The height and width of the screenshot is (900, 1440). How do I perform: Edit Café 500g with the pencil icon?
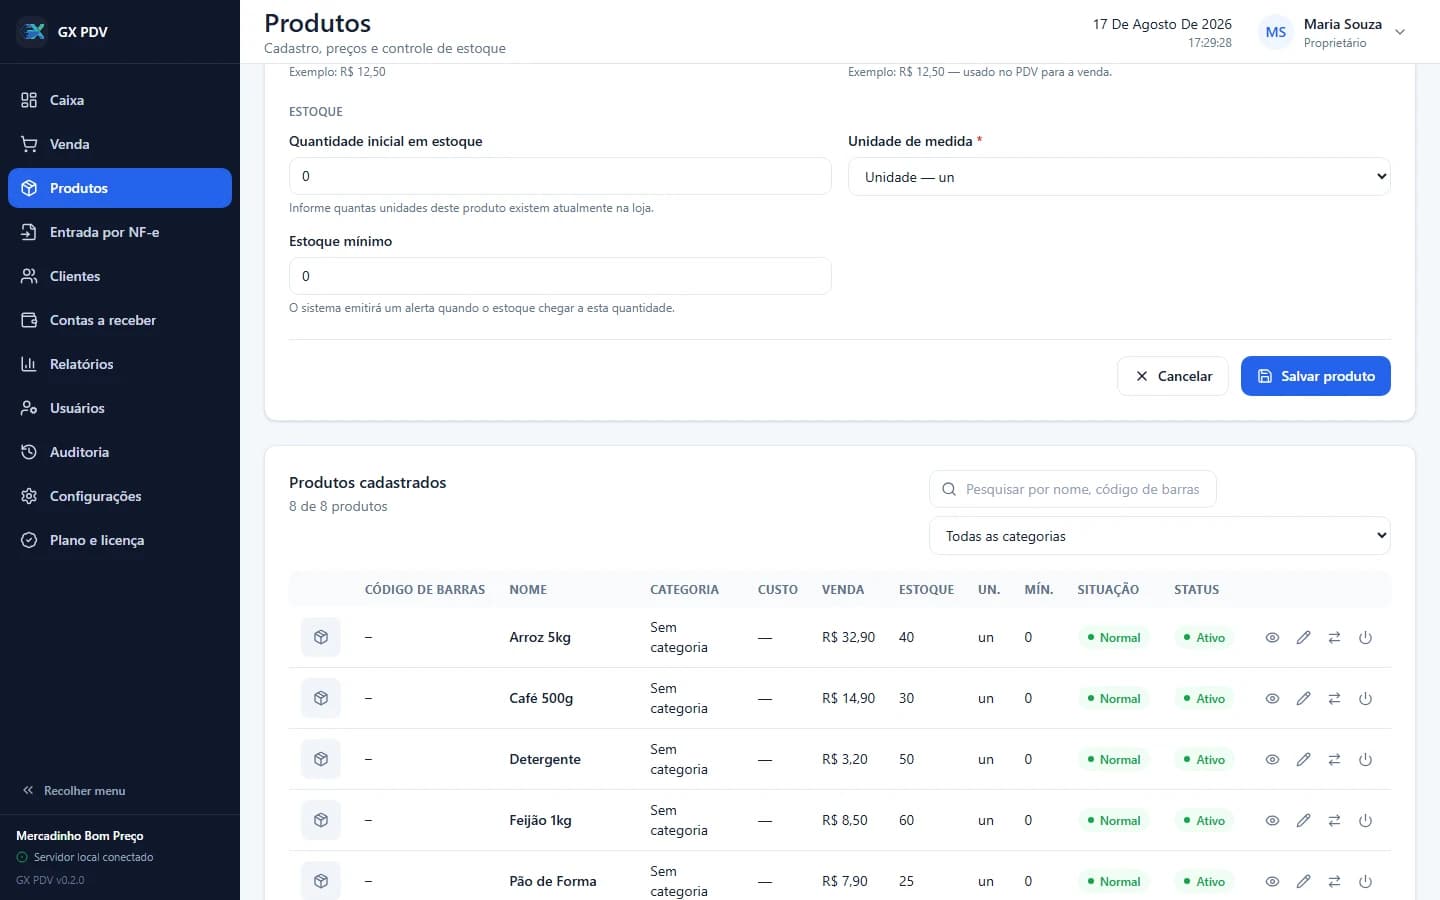(x=1303, y=699)
